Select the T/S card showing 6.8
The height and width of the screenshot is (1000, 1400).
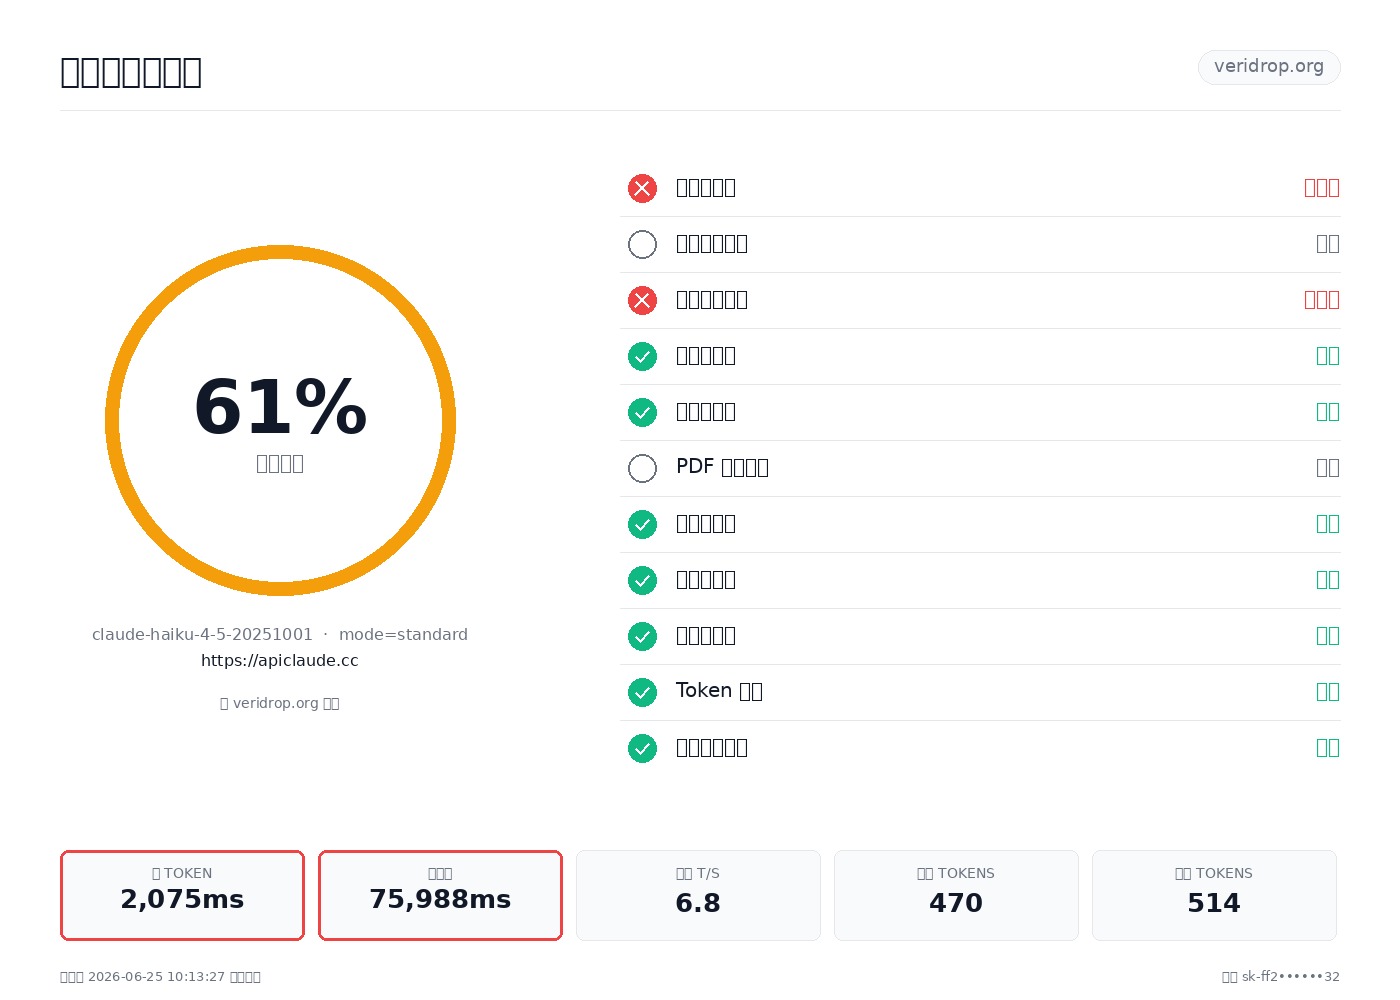(x=698, y=895)
